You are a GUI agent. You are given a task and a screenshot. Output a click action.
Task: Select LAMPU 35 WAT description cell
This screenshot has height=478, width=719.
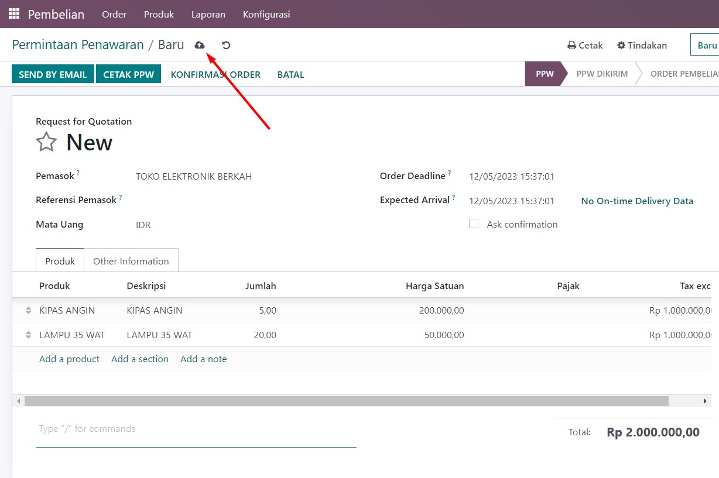pos(159,335)
